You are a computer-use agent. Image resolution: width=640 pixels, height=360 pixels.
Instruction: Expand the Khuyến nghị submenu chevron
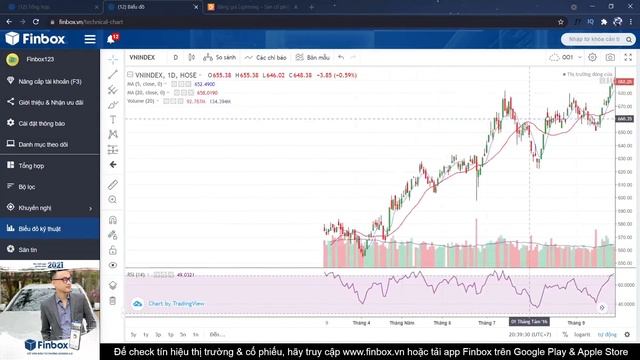click(91, 208)
